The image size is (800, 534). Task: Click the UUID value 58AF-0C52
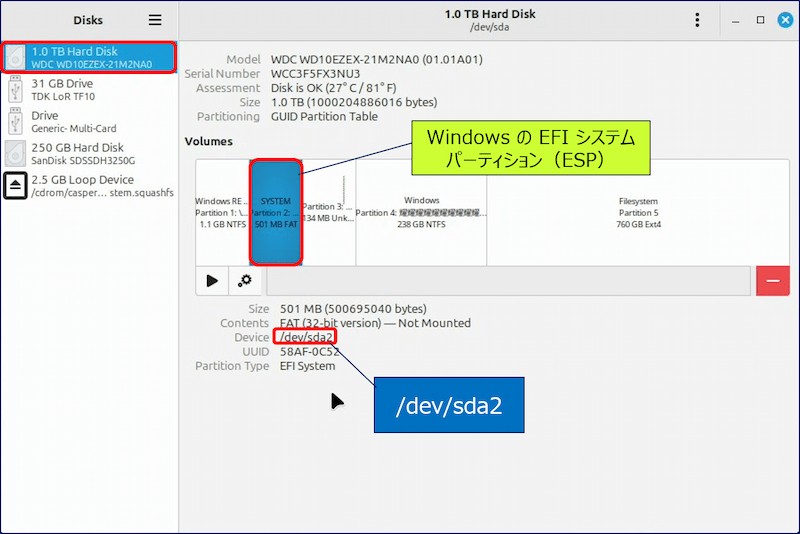click(x=309, y=351)
